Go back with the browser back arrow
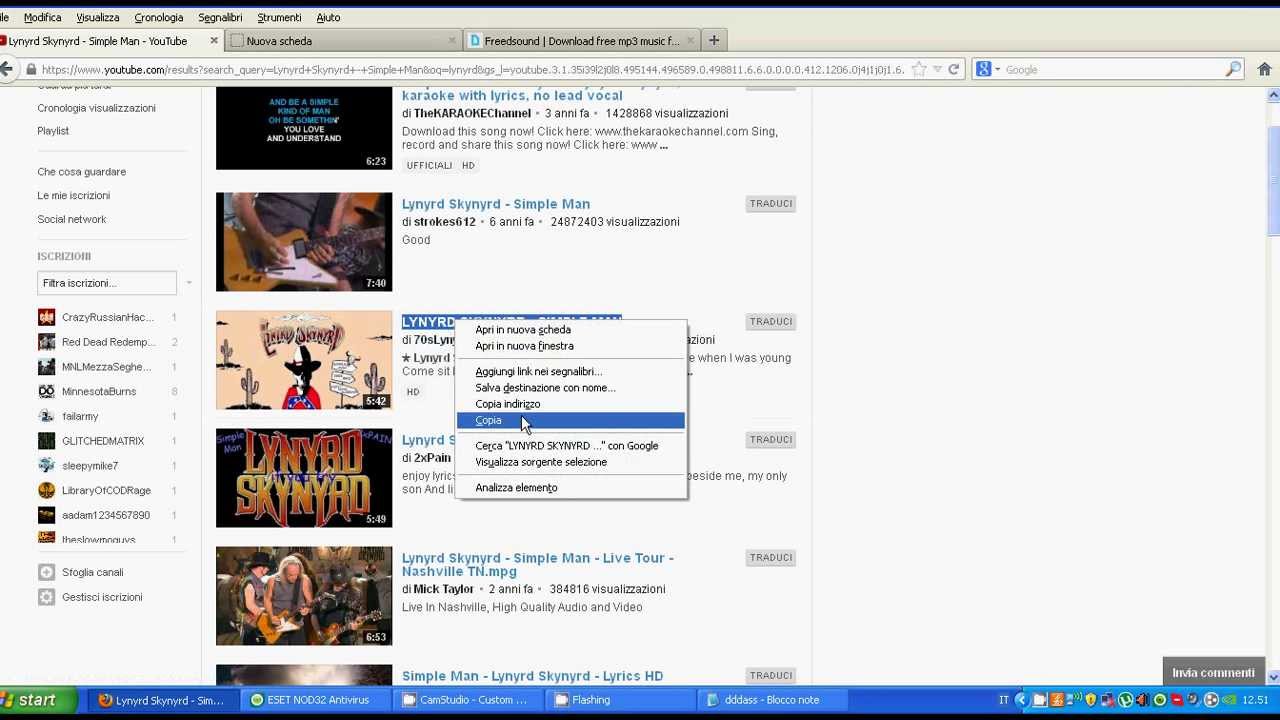Viewport: 1280px width, 720px height. tap(6, 69)
